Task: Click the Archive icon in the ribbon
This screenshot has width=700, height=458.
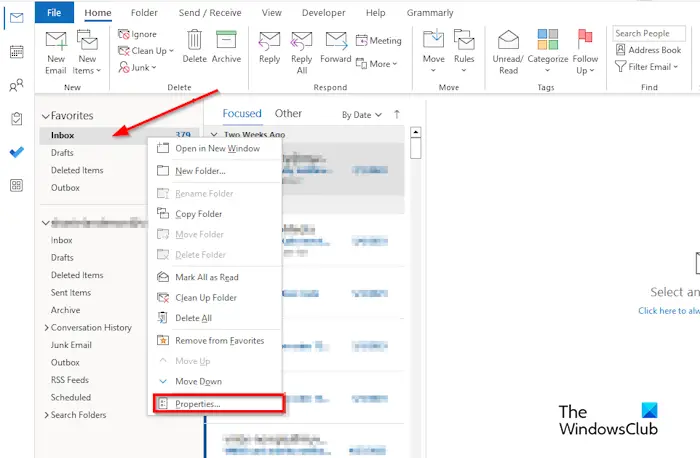Action: tap(226, 40)
